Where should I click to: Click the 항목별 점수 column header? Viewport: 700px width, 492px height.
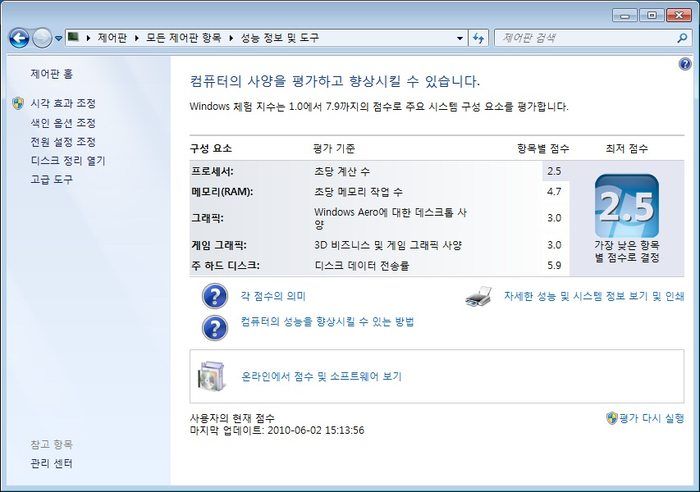point(543,149)
